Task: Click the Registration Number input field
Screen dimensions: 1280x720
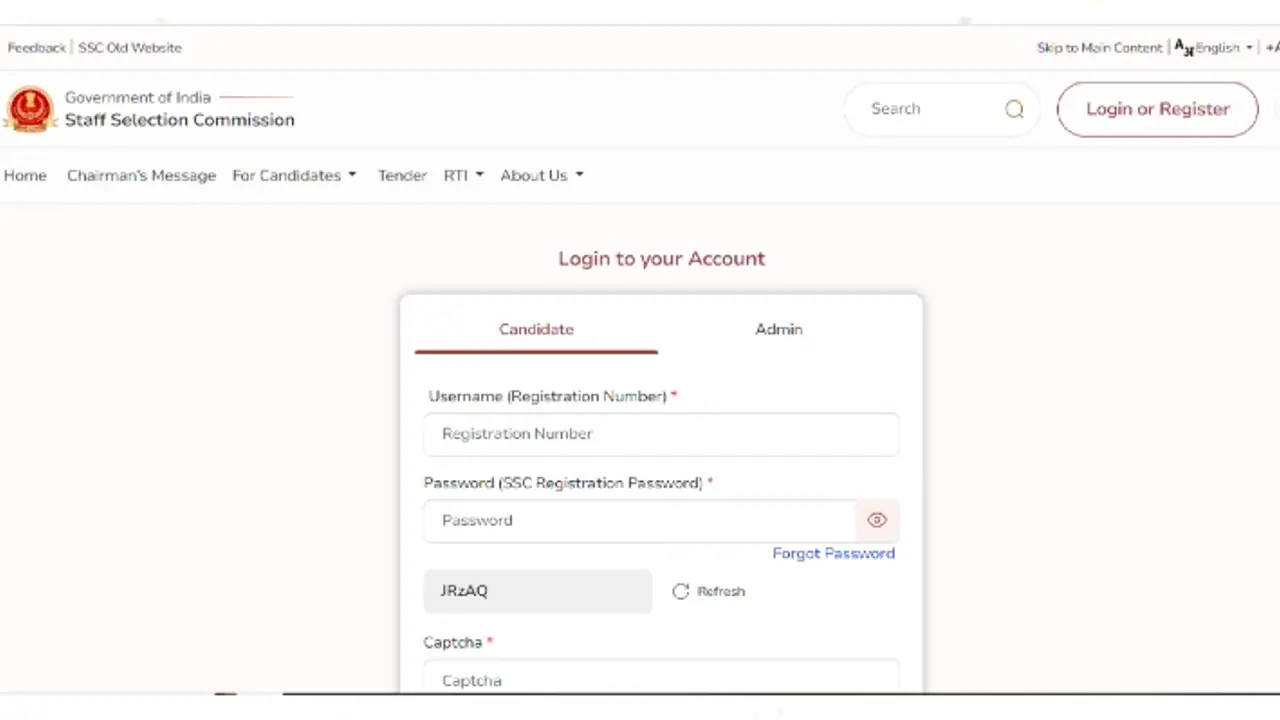Action: [660, 434]
